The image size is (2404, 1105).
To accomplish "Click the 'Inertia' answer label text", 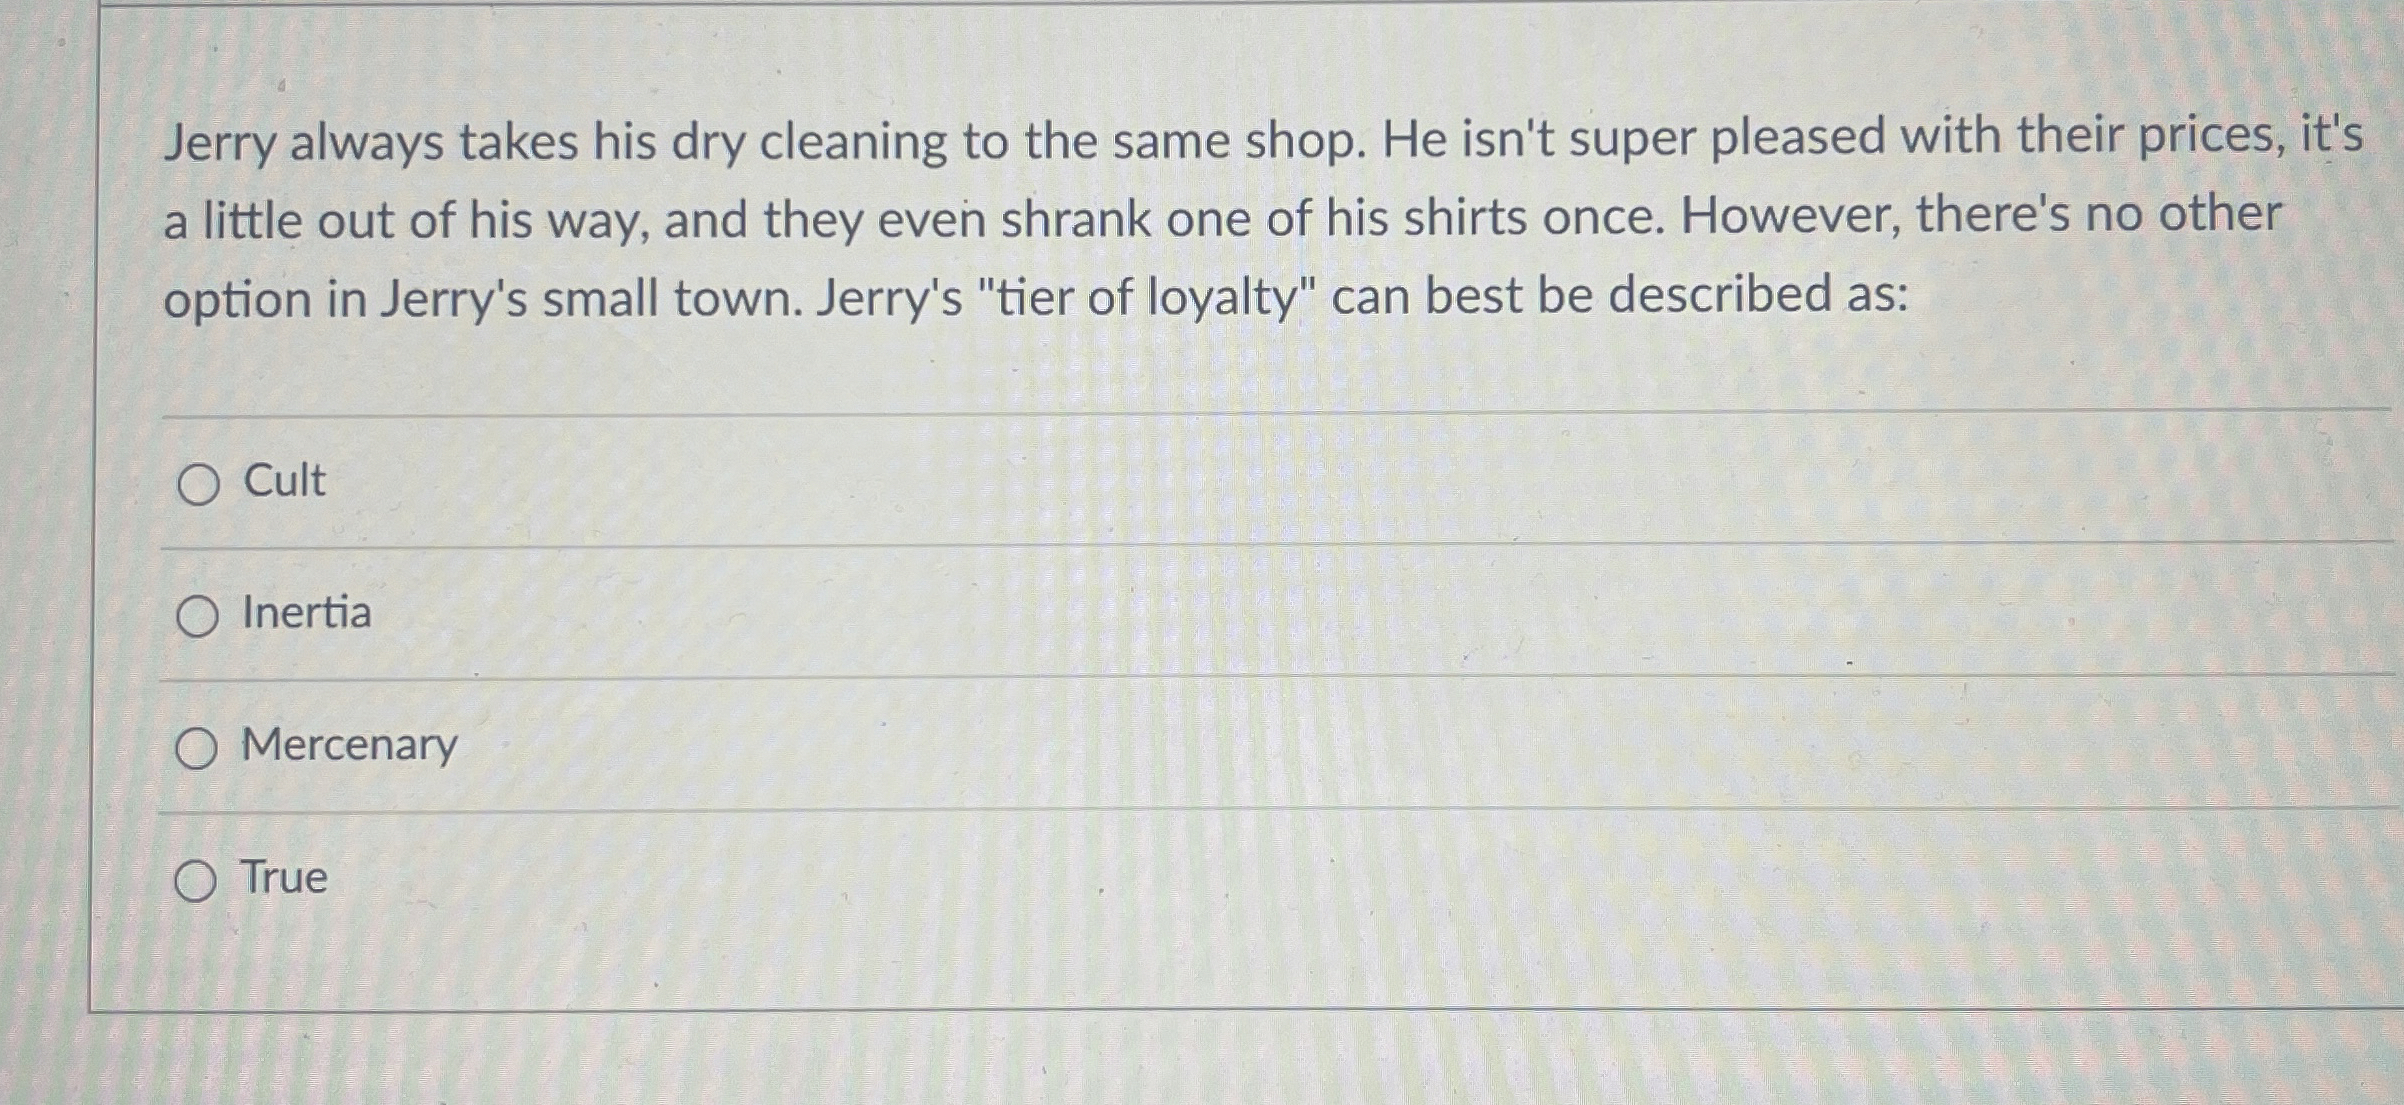I will point(307,612).
